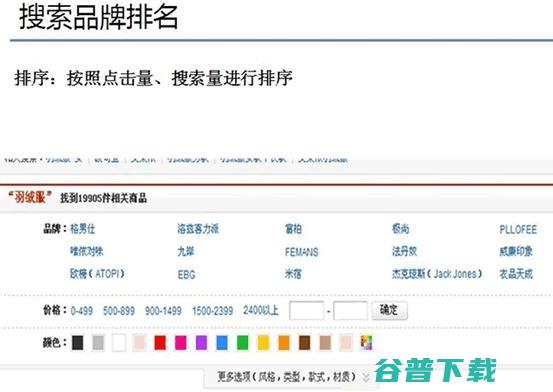Select brand 法丹奴
This screenshot has height=392, width=553.
[x=405, y=252]
